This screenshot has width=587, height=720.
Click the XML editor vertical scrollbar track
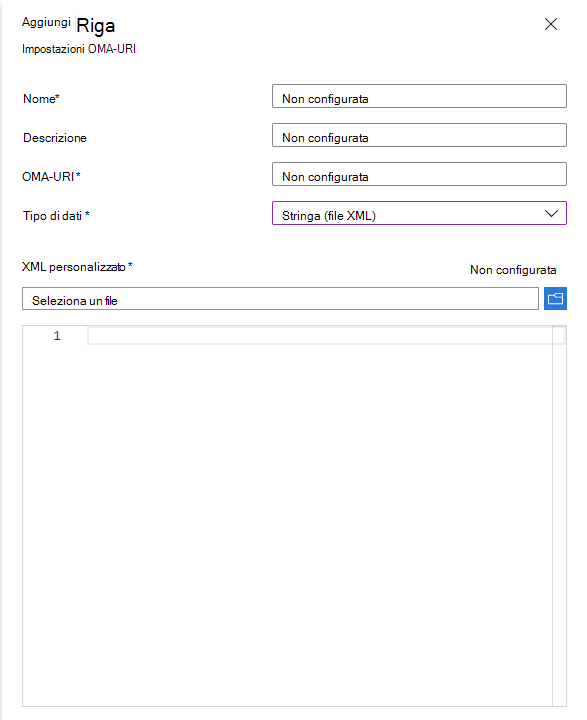pos(559,516)
